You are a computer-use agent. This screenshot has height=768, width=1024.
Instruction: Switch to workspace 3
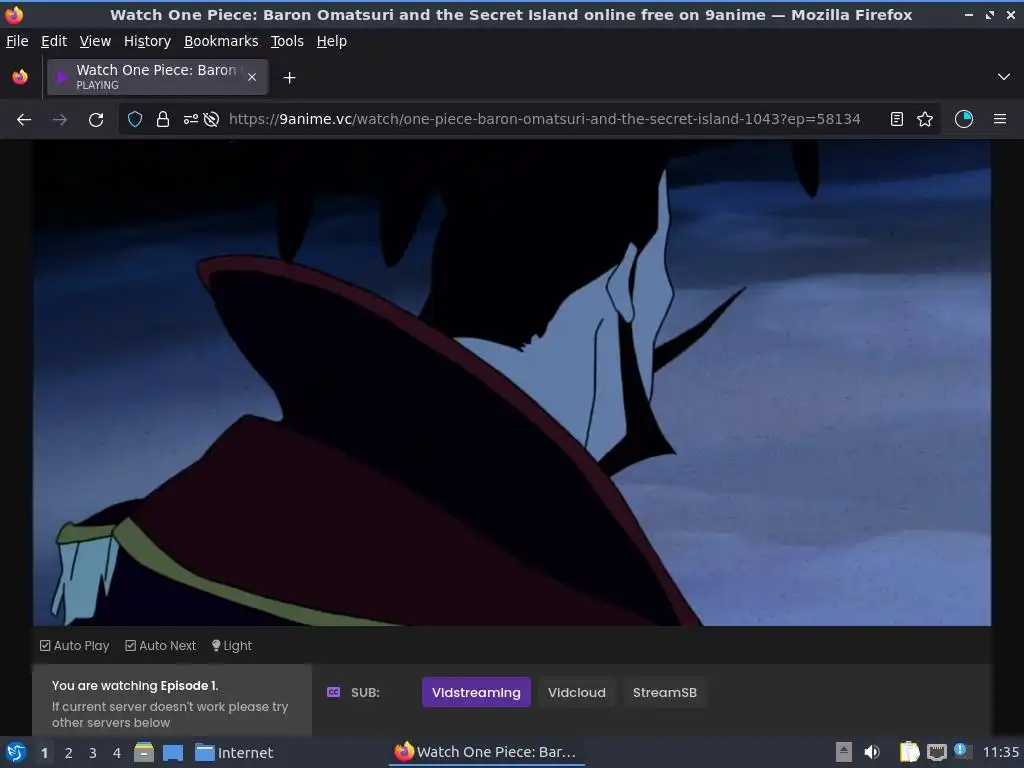(93, 753)
